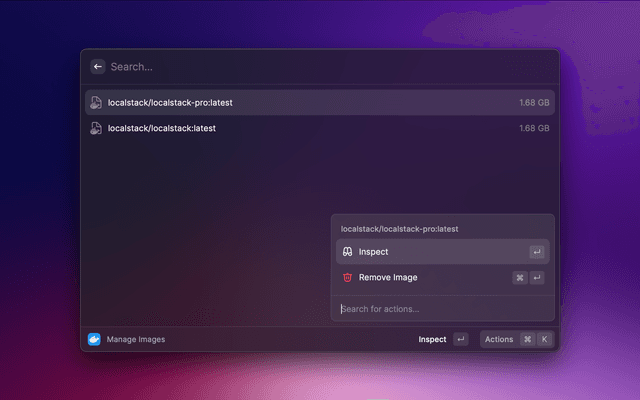
Task: Click the Enter key icon on the Remove Image row
Action: (x=537, y=277)
